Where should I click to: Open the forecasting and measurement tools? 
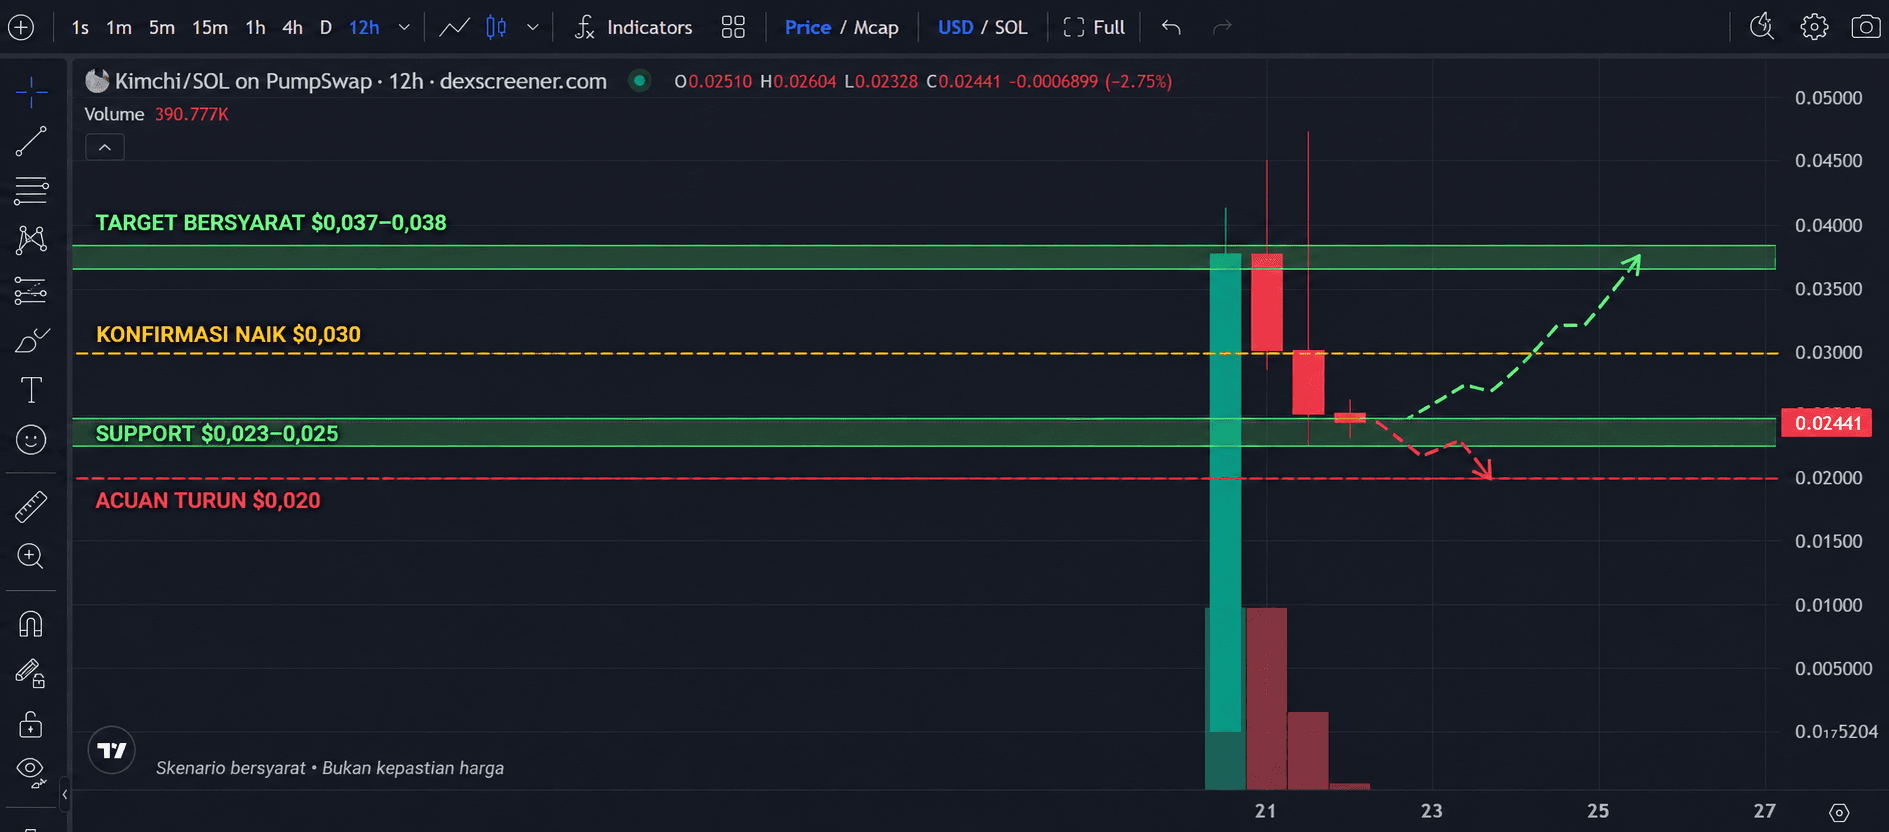coord(31,291)
